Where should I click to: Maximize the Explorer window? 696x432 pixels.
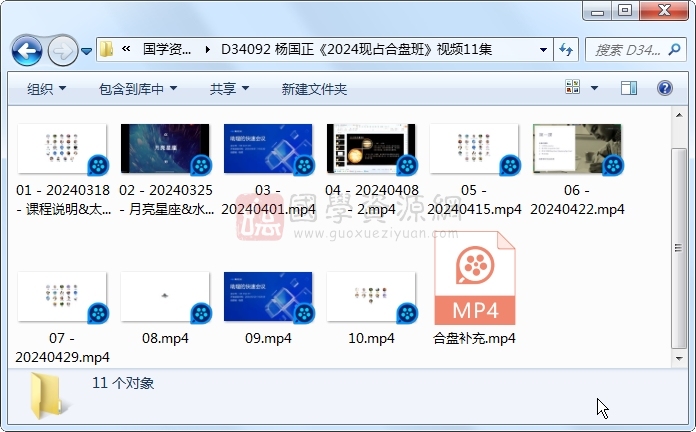625,10
